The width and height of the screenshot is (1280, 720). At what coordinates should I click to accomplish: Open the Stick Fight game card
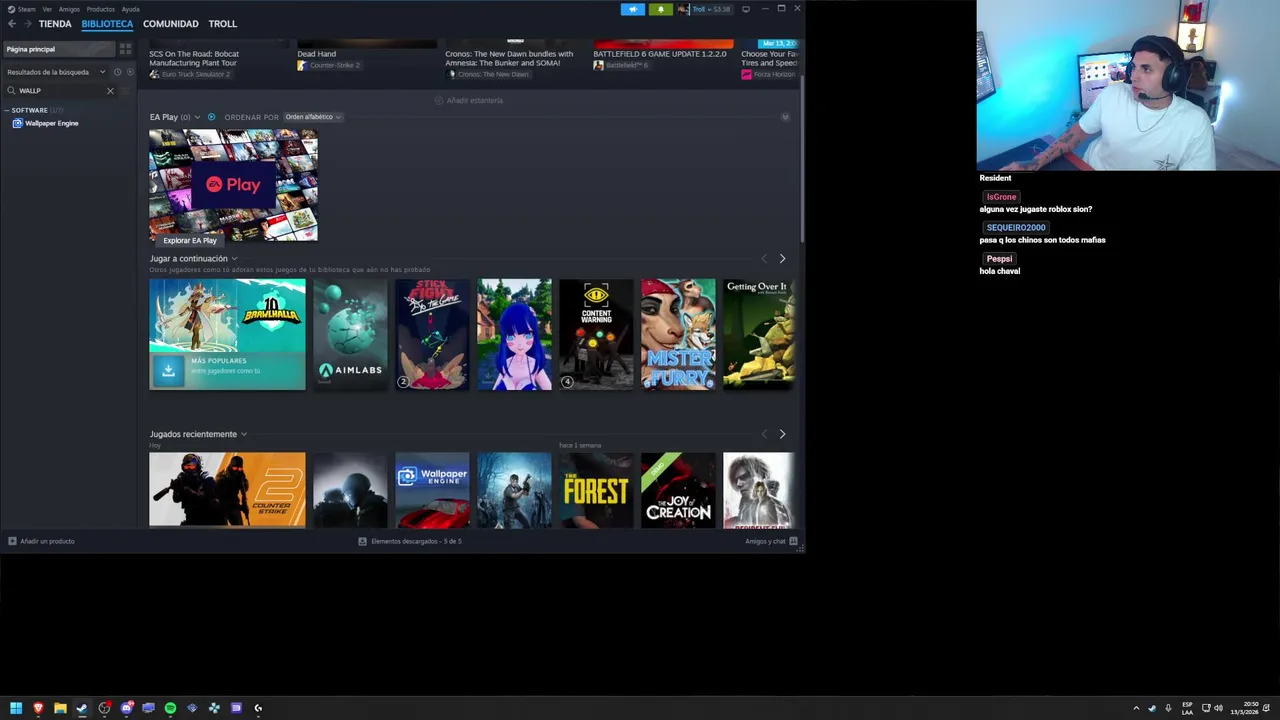click(x=432, y=334)
